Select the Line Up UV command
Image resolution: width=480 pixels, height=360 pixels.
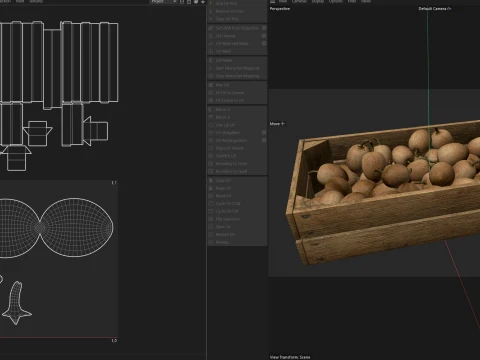tap(225, 125)
